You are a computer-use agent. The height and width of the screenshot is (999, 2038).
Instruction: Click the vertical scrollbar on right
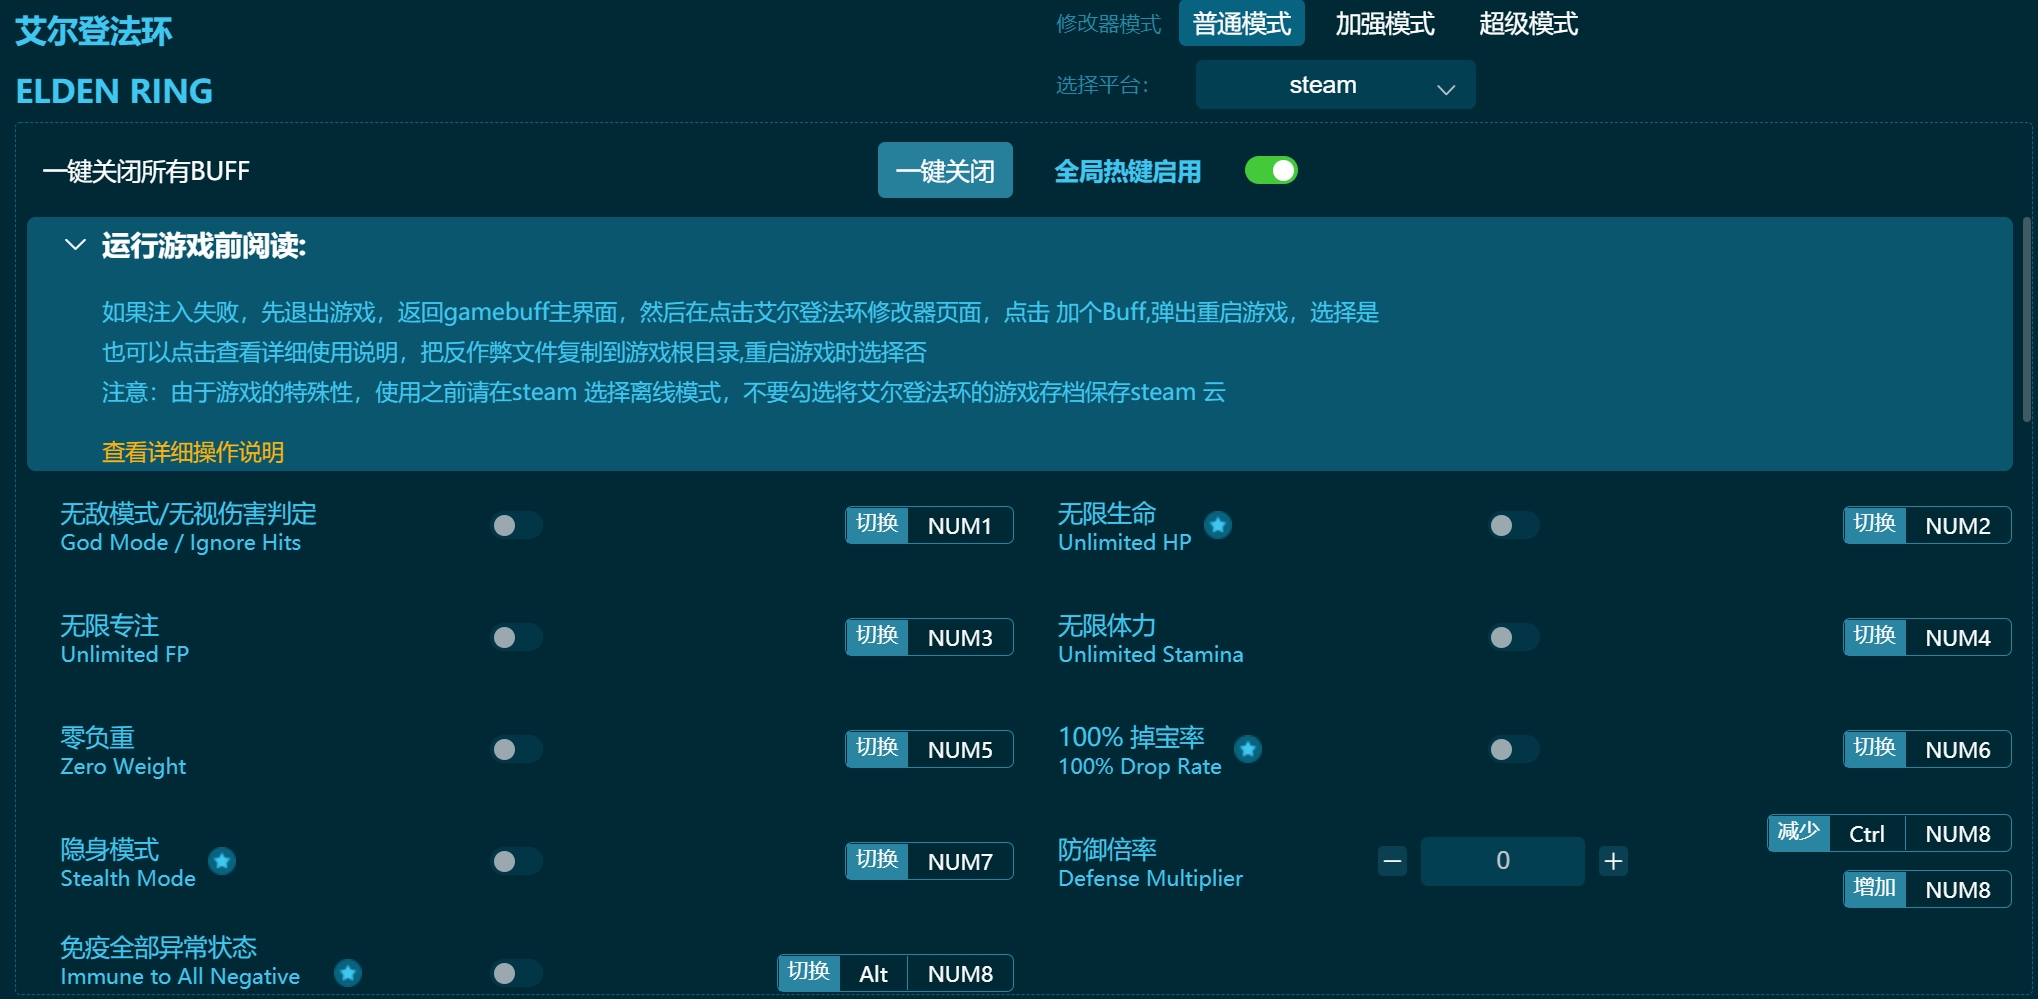pos(2027,320)
